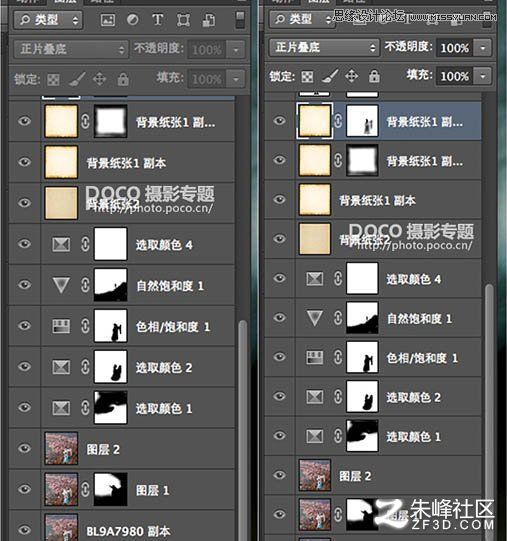
Task: Lock transparent pixels in right panel
Action: click(x=307, y=76)
